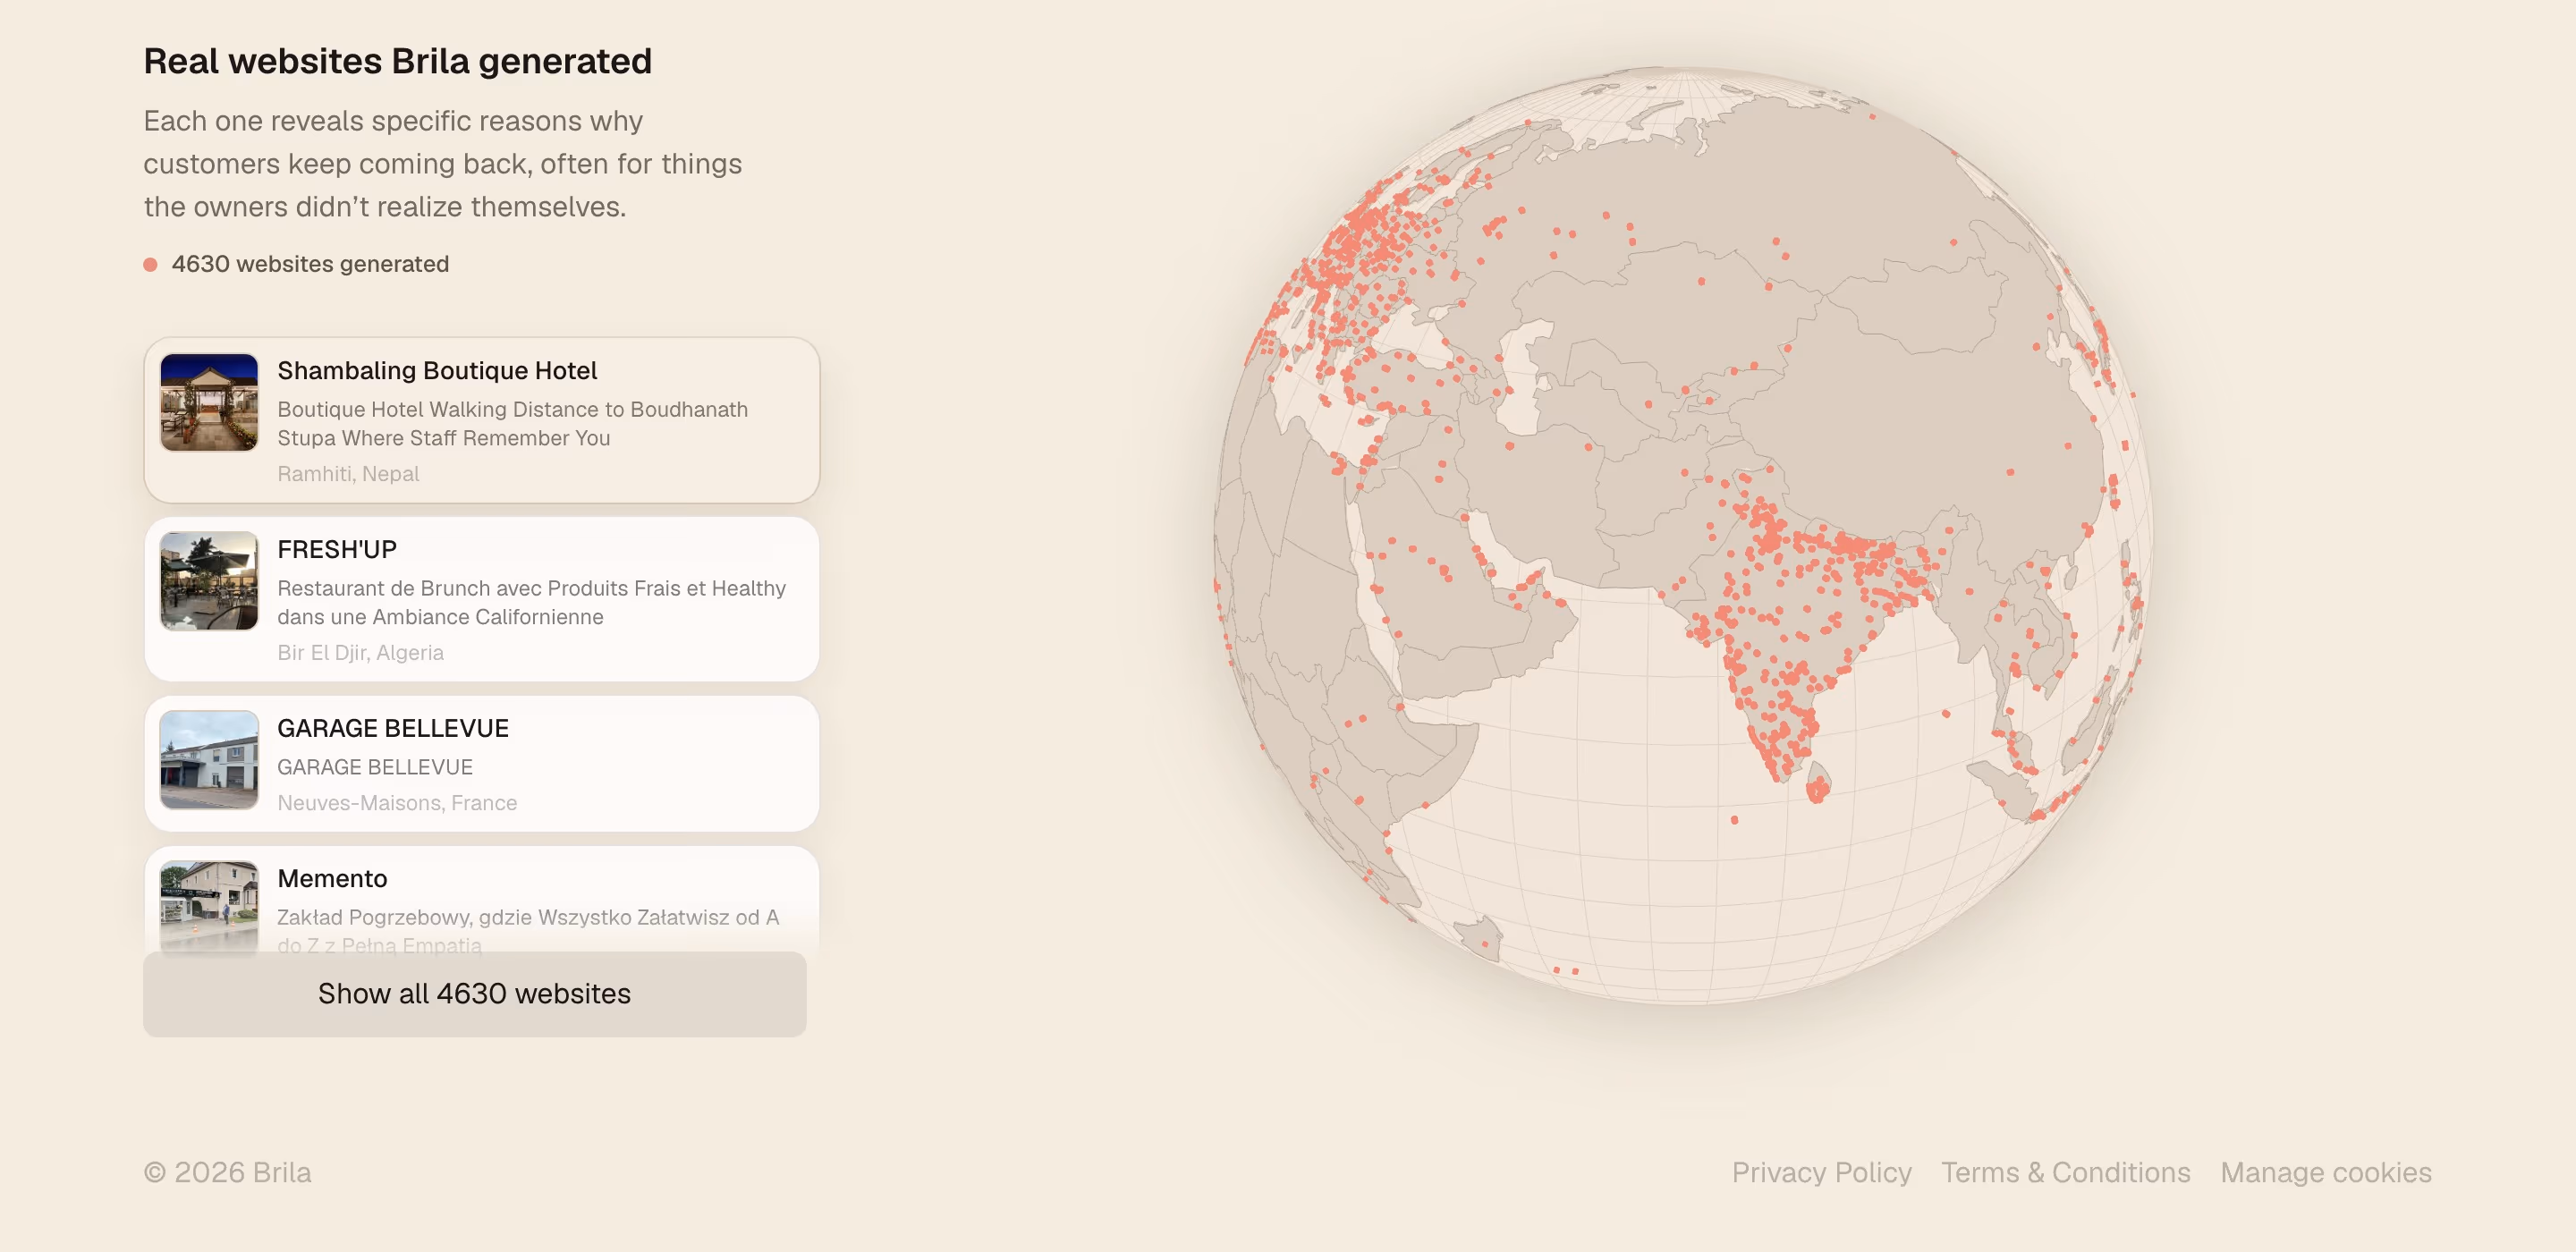Screen dimensions: 2576x1252
Task: Show all 4630 websites
Action: (474, 993)
